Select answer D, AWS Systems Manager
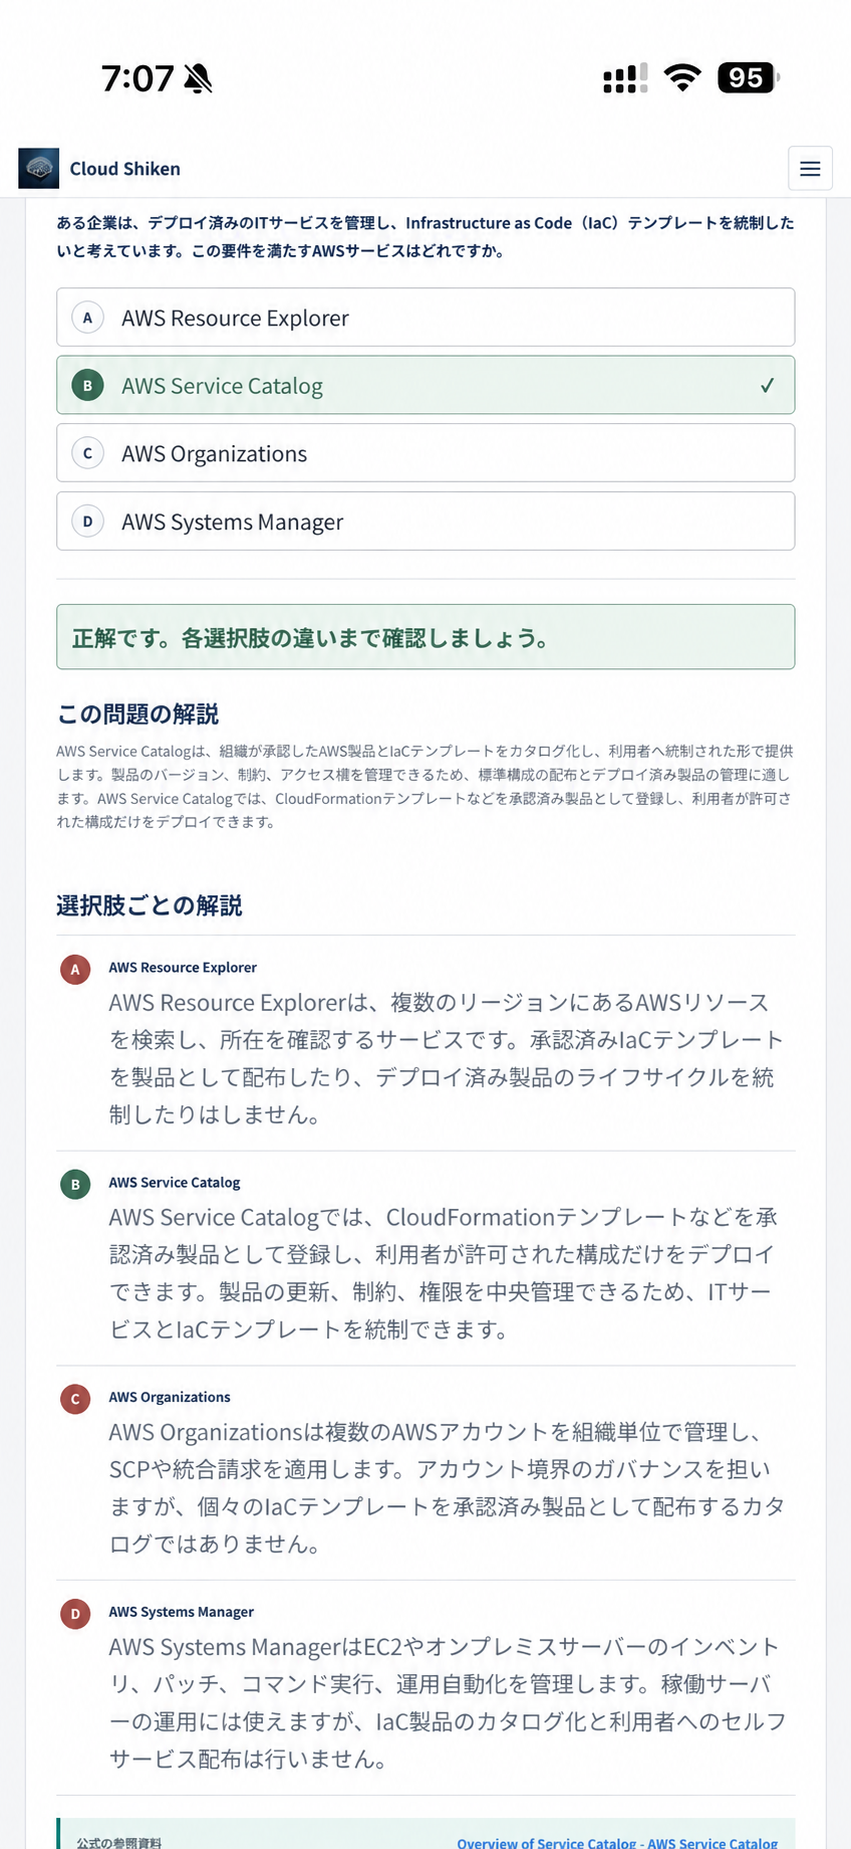Screen dimensions: 851x1849 click(x=425, y=522)
